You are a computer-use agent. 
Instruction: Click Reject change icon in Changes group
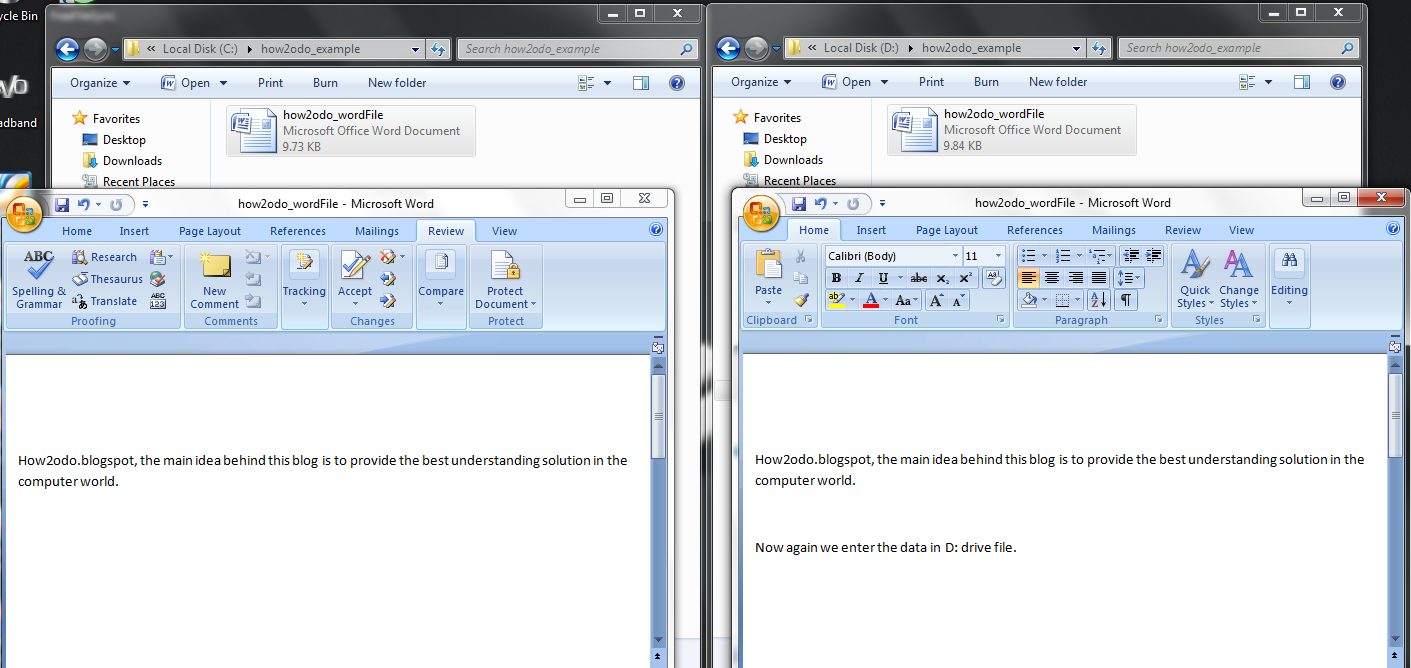pos(390,257)
